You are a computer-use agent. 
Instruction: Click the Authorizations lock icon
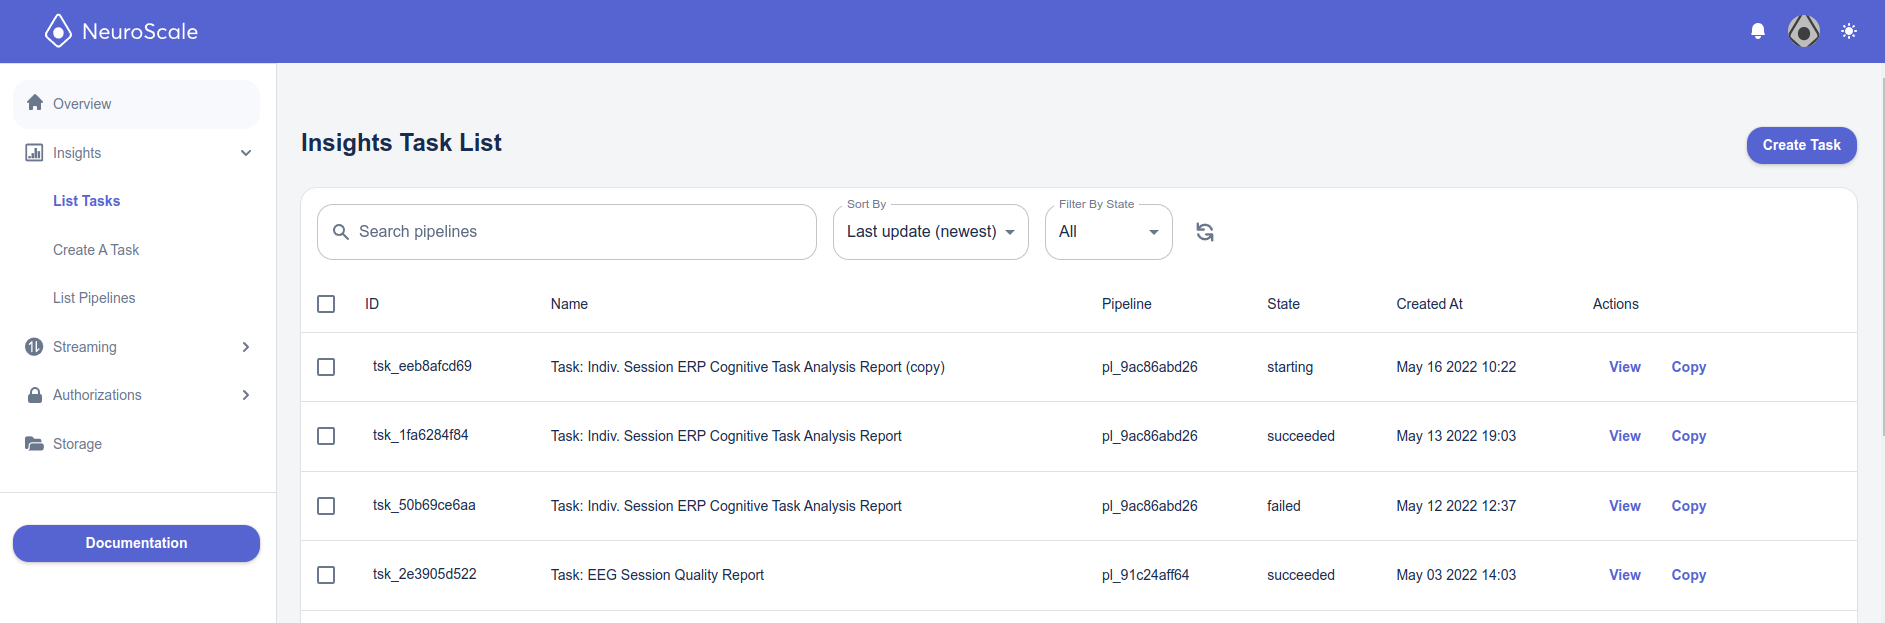pyautogui.click(x=35, y=395)
